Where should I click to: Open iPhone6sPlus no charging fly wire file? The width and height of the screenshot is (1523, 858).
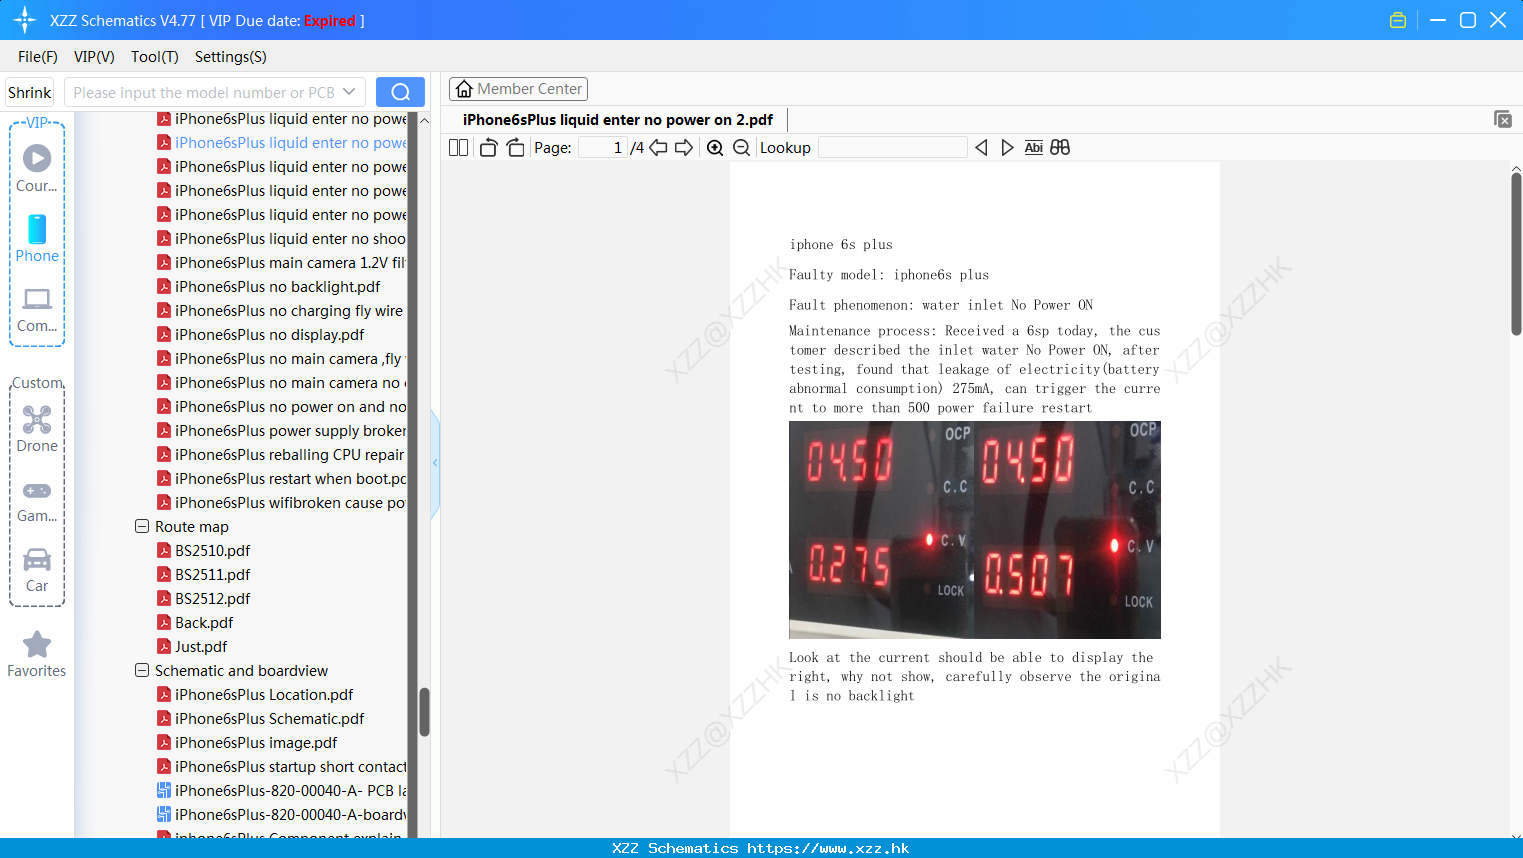[x=283, y=311]
